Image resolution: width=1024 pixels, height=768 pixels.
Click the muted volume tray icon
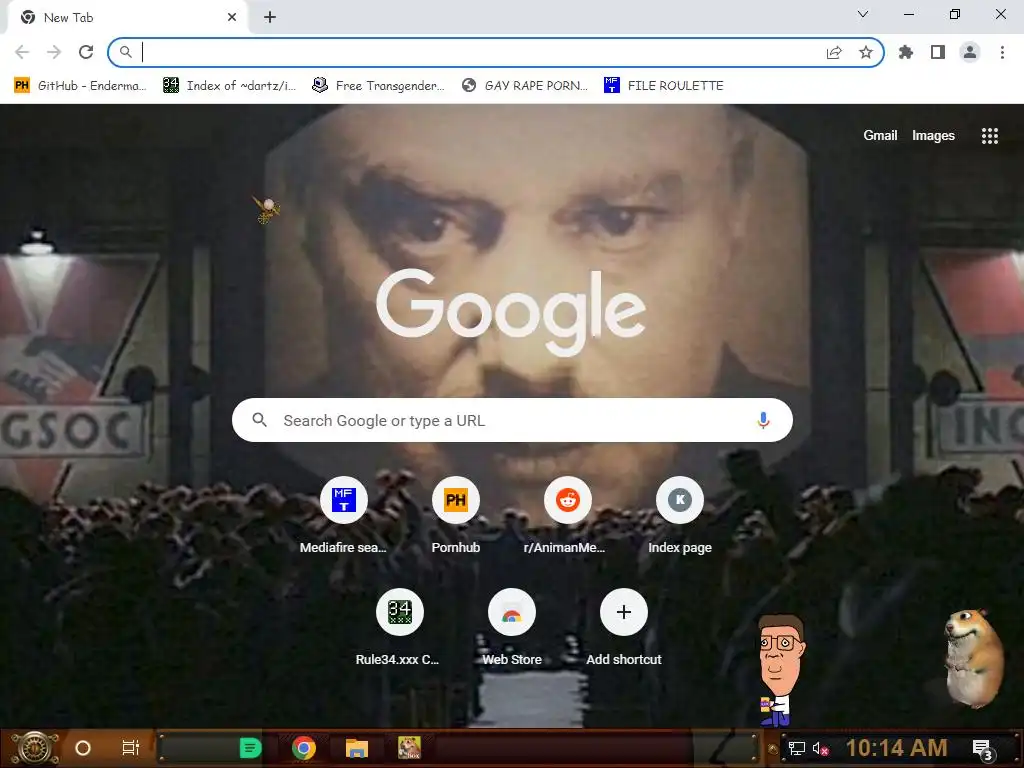pos(820,748)
